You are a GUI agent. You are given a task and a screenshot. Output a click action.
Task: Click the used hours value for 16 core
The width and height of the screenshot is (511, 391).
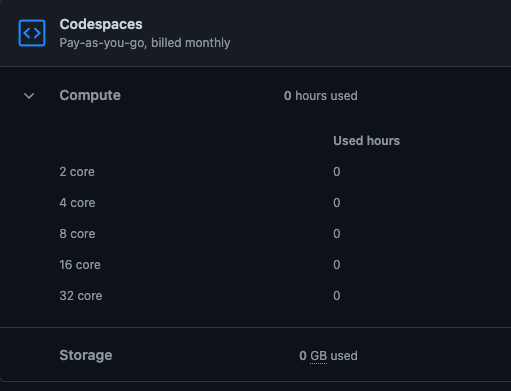(x=337, y=265)
